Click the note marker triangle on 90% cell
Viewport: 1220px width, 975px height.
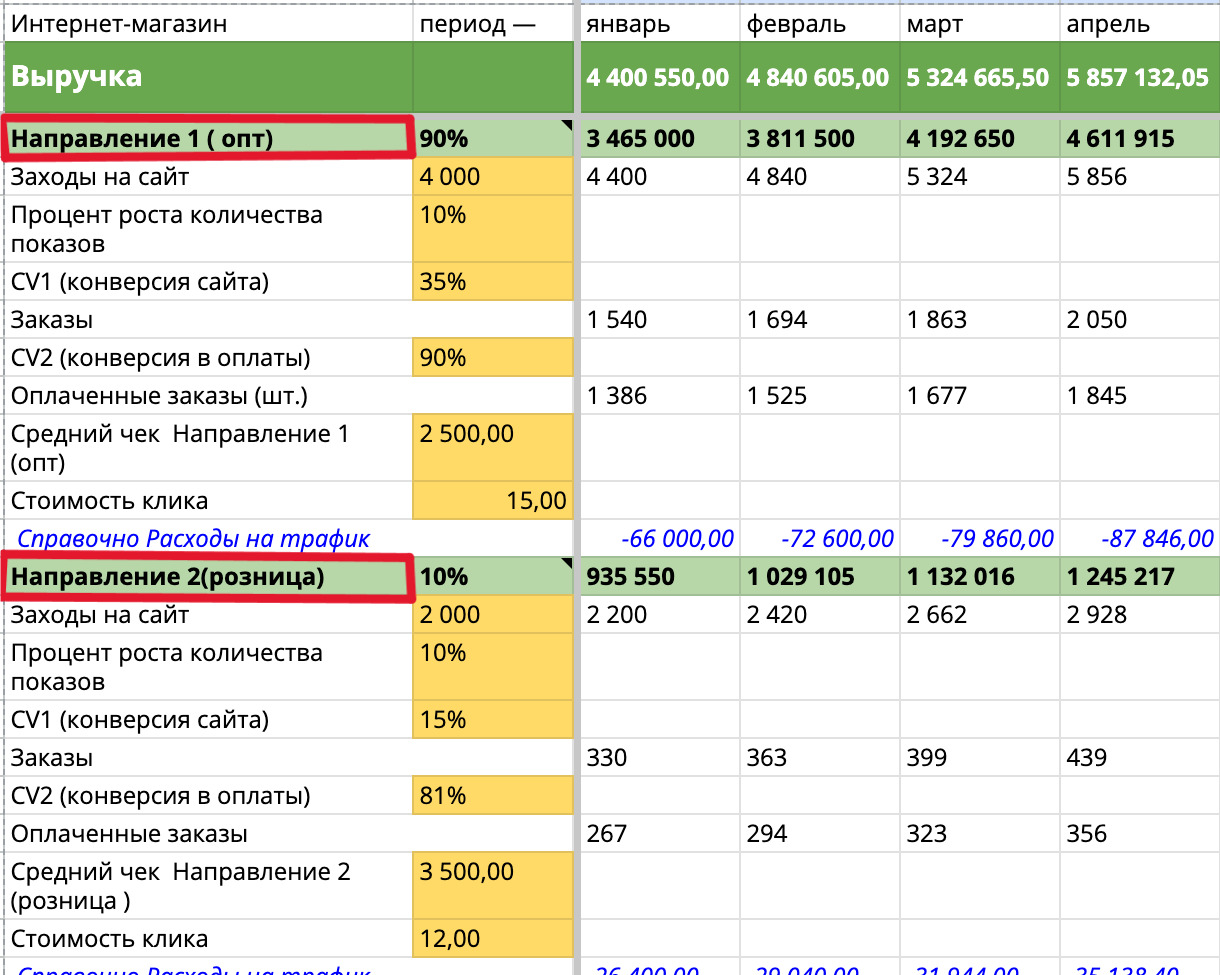(x=567, y=125)
